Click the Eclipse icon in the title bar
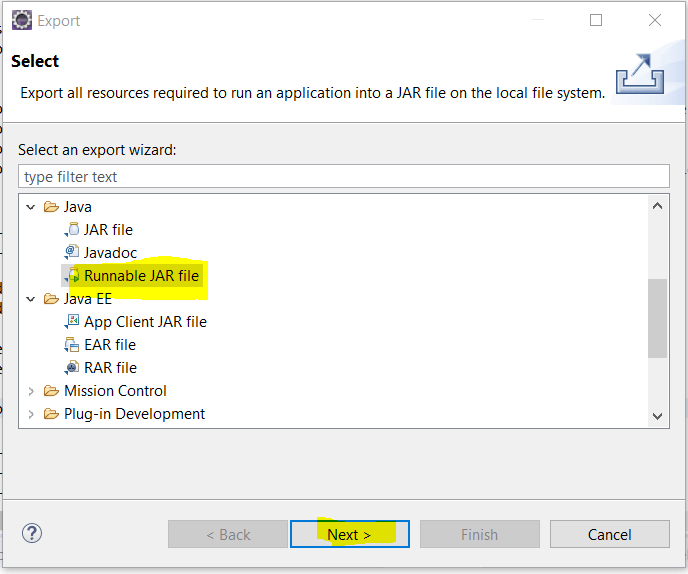Viewport: 688px width, 574px height. tap(22, 20)
